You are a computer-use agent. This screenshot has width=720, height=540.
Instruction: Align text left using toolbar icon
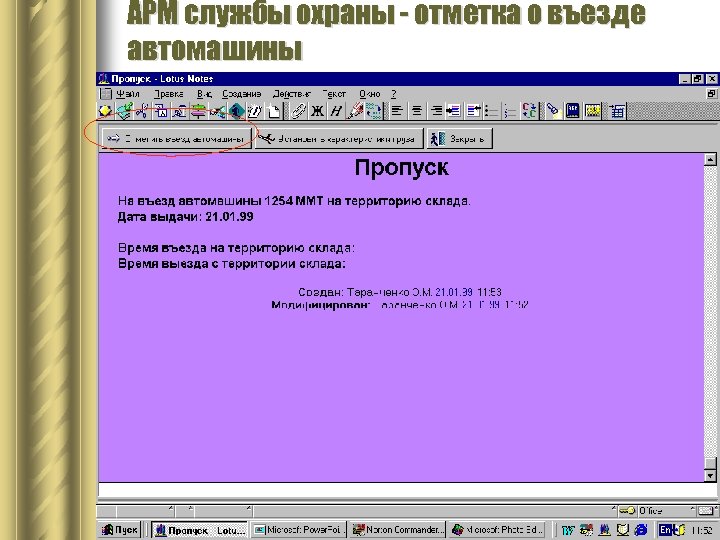pos(398,111)
